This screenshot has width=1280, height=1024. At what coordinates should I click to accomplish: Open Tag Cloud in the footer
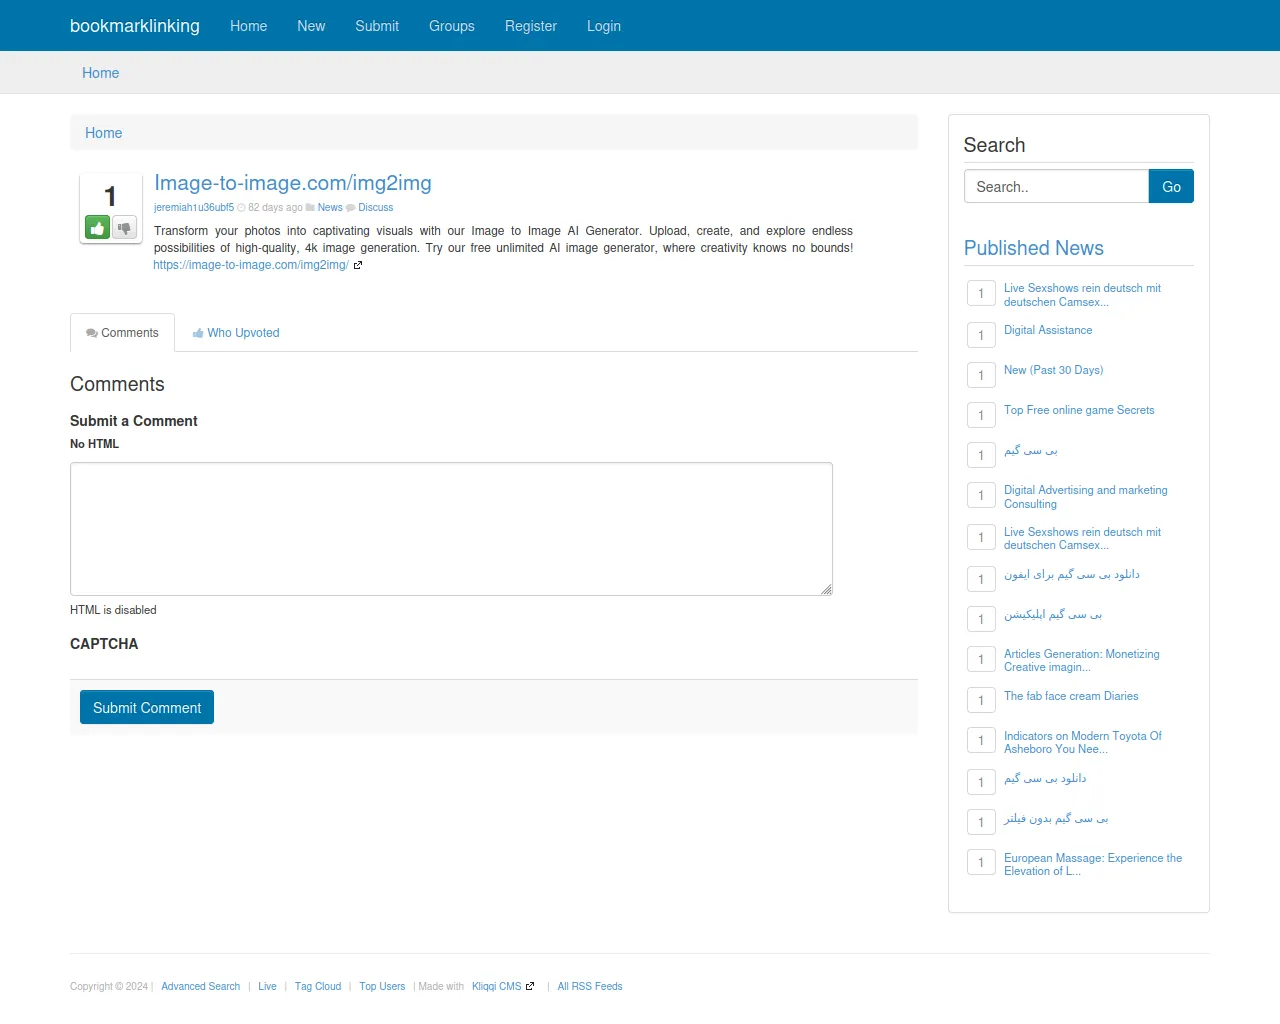(318, 987)
